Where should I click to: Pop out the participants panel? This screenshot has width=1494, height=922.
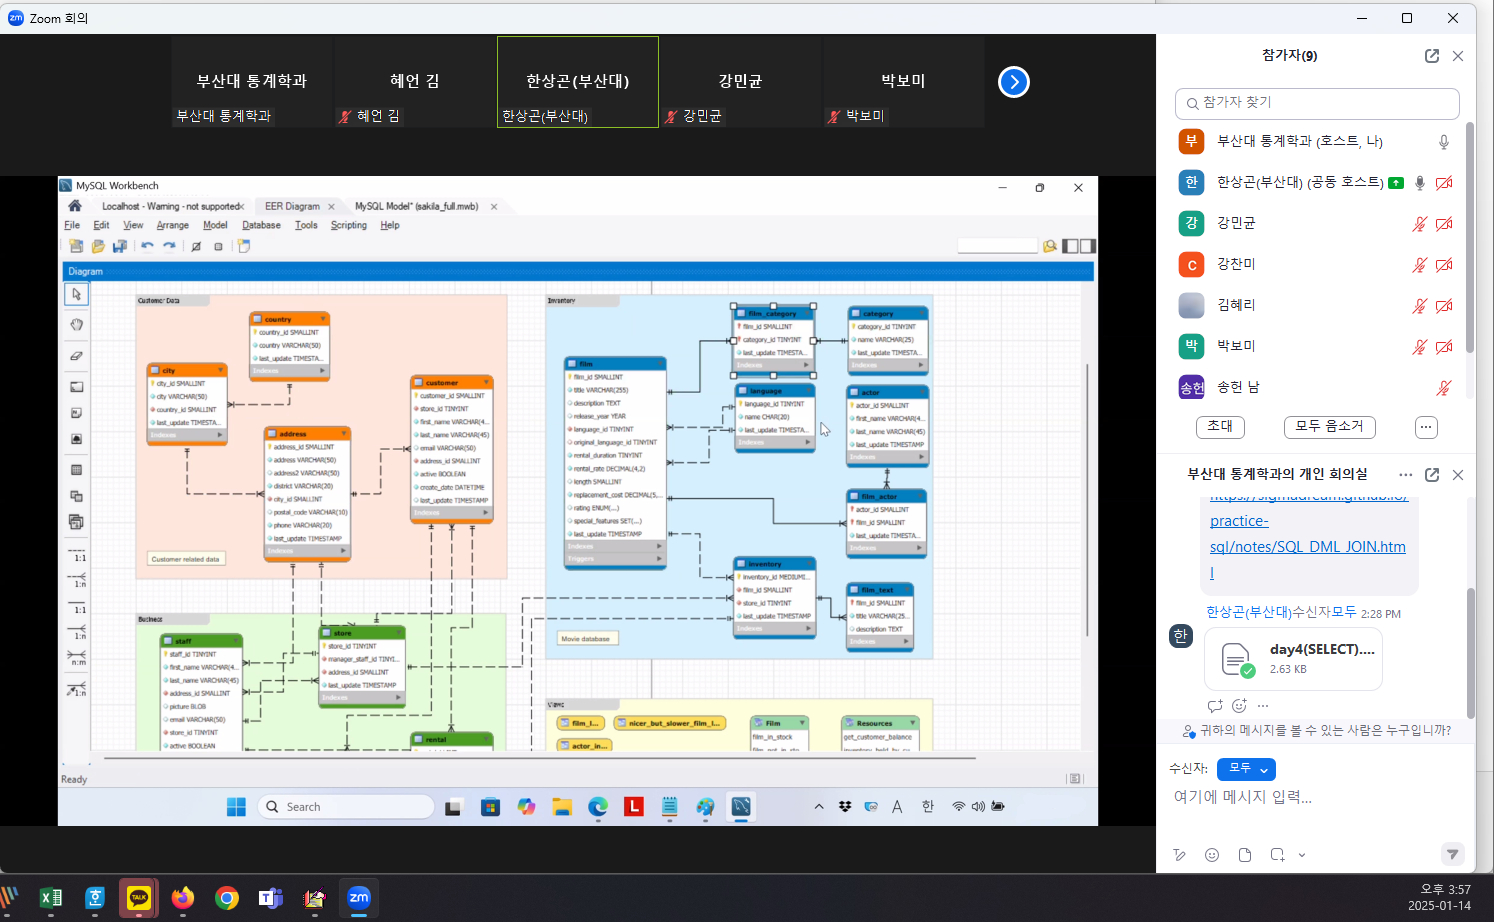(1431, 56)
